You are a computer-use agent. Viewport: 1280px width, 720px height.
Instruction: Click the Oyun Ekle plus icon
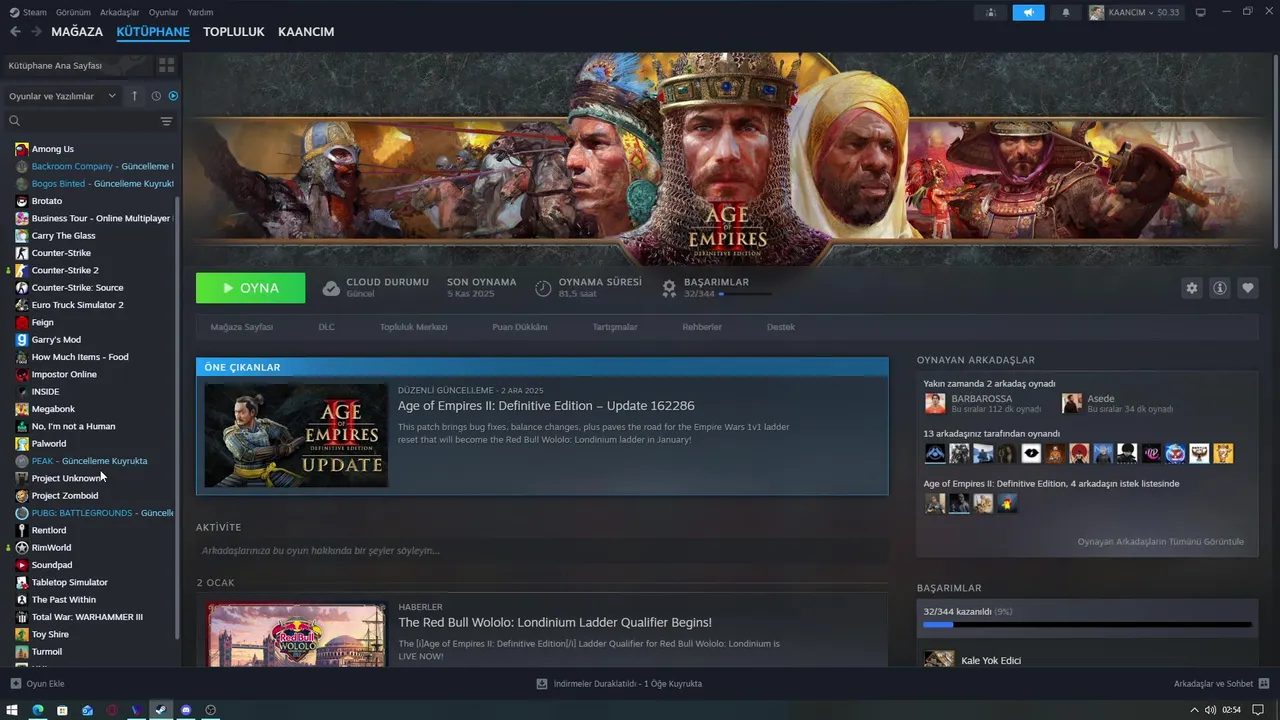click(x=15, y=684)
